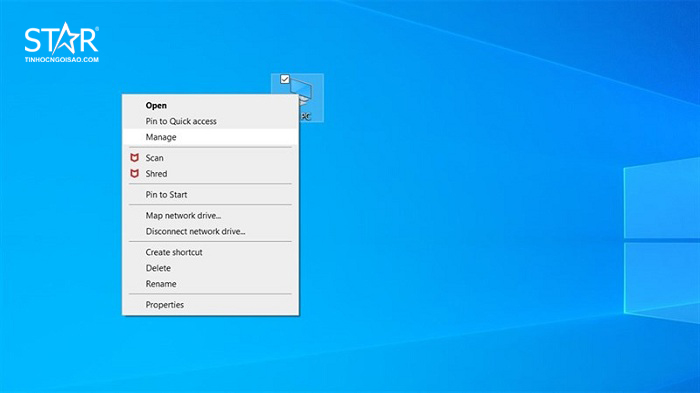Untick the checkbox on the desktop icon

click(285, 79)
